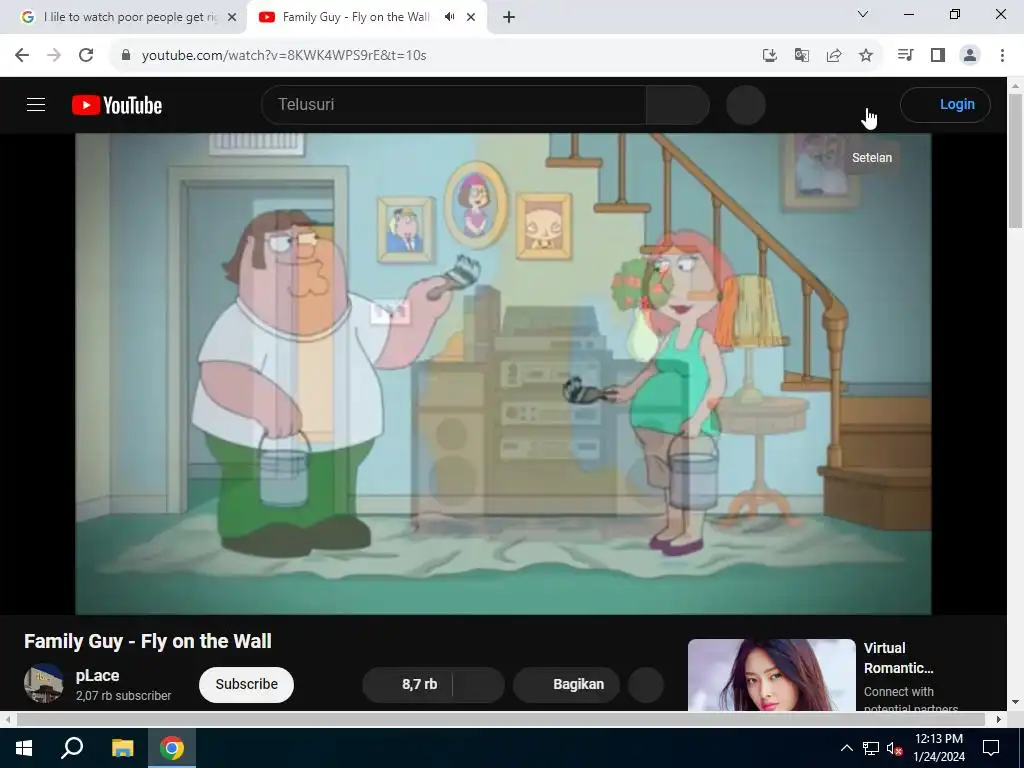The image size is (1024, 768).
Task: Click the Bagikan share button
Action: [x=566, y=684]
